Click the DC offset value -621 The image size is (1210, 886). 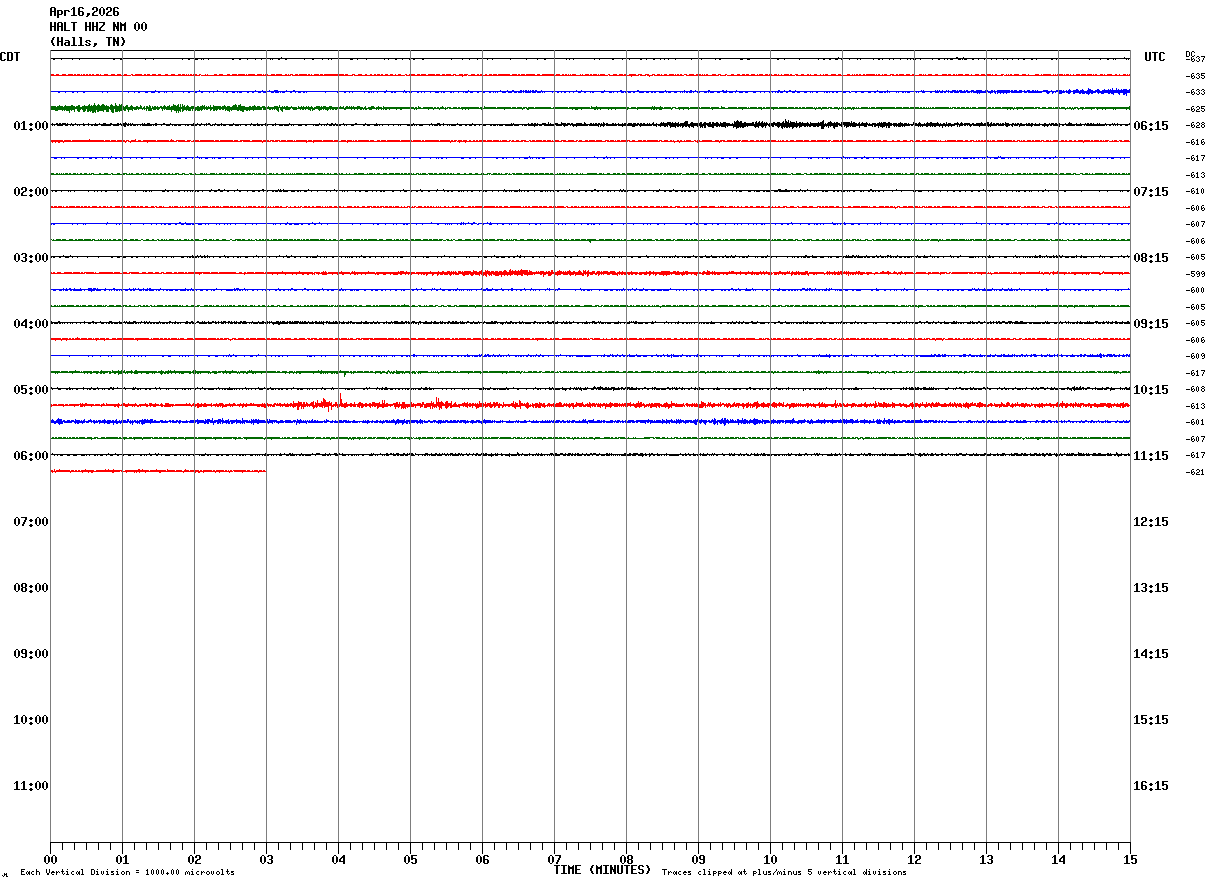pos(1195,472)
